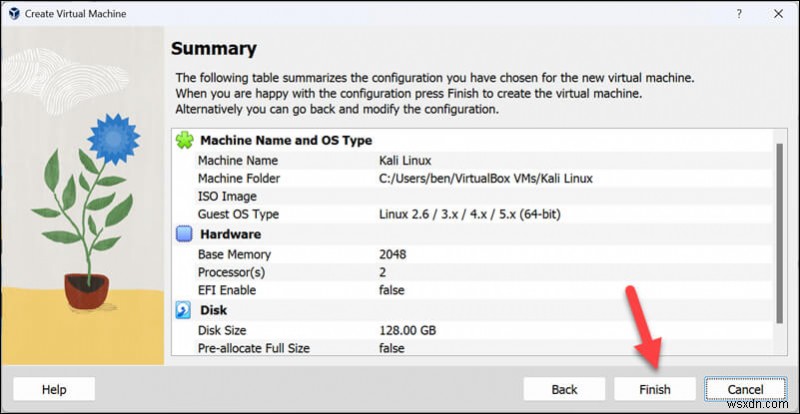Click the Create Virtual Machine window title

76,14
